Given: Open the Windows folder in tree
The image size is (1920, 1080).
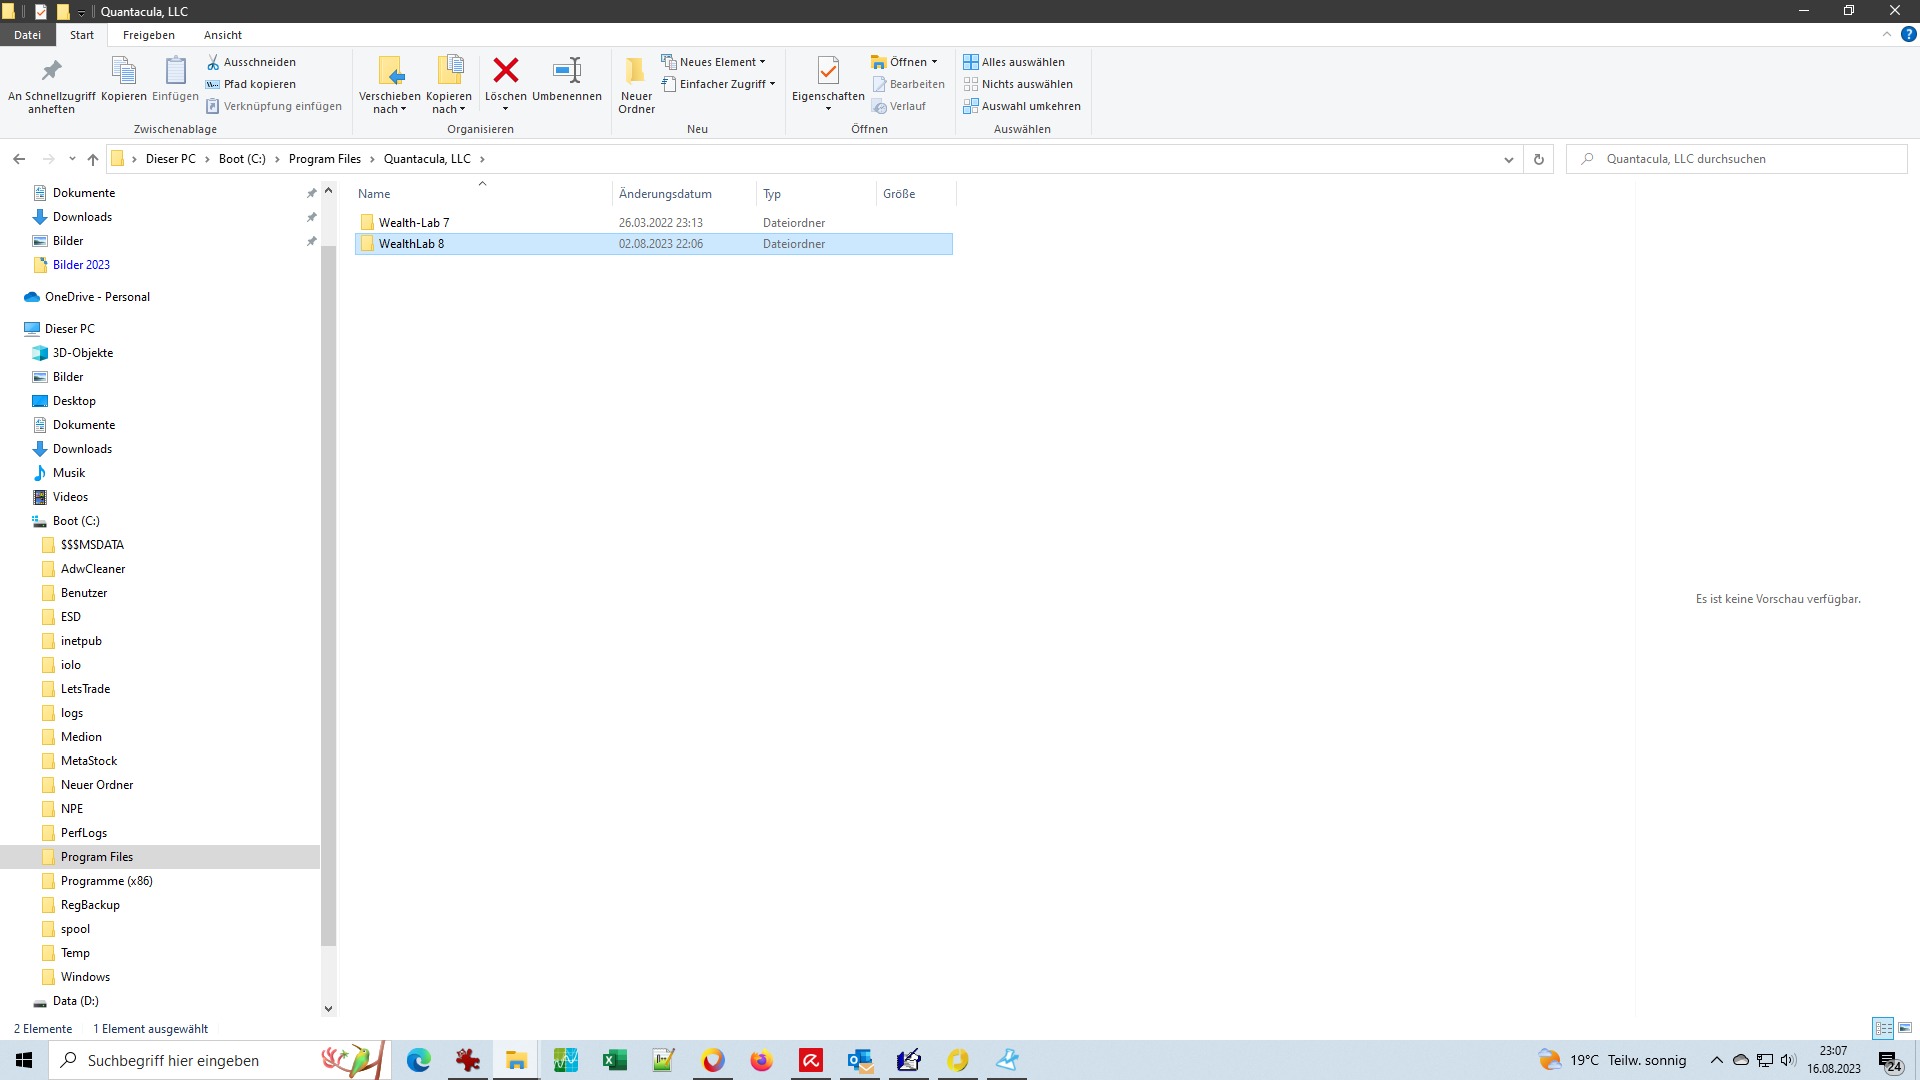Looking at the screenshot, I should [x=85, y=977].
